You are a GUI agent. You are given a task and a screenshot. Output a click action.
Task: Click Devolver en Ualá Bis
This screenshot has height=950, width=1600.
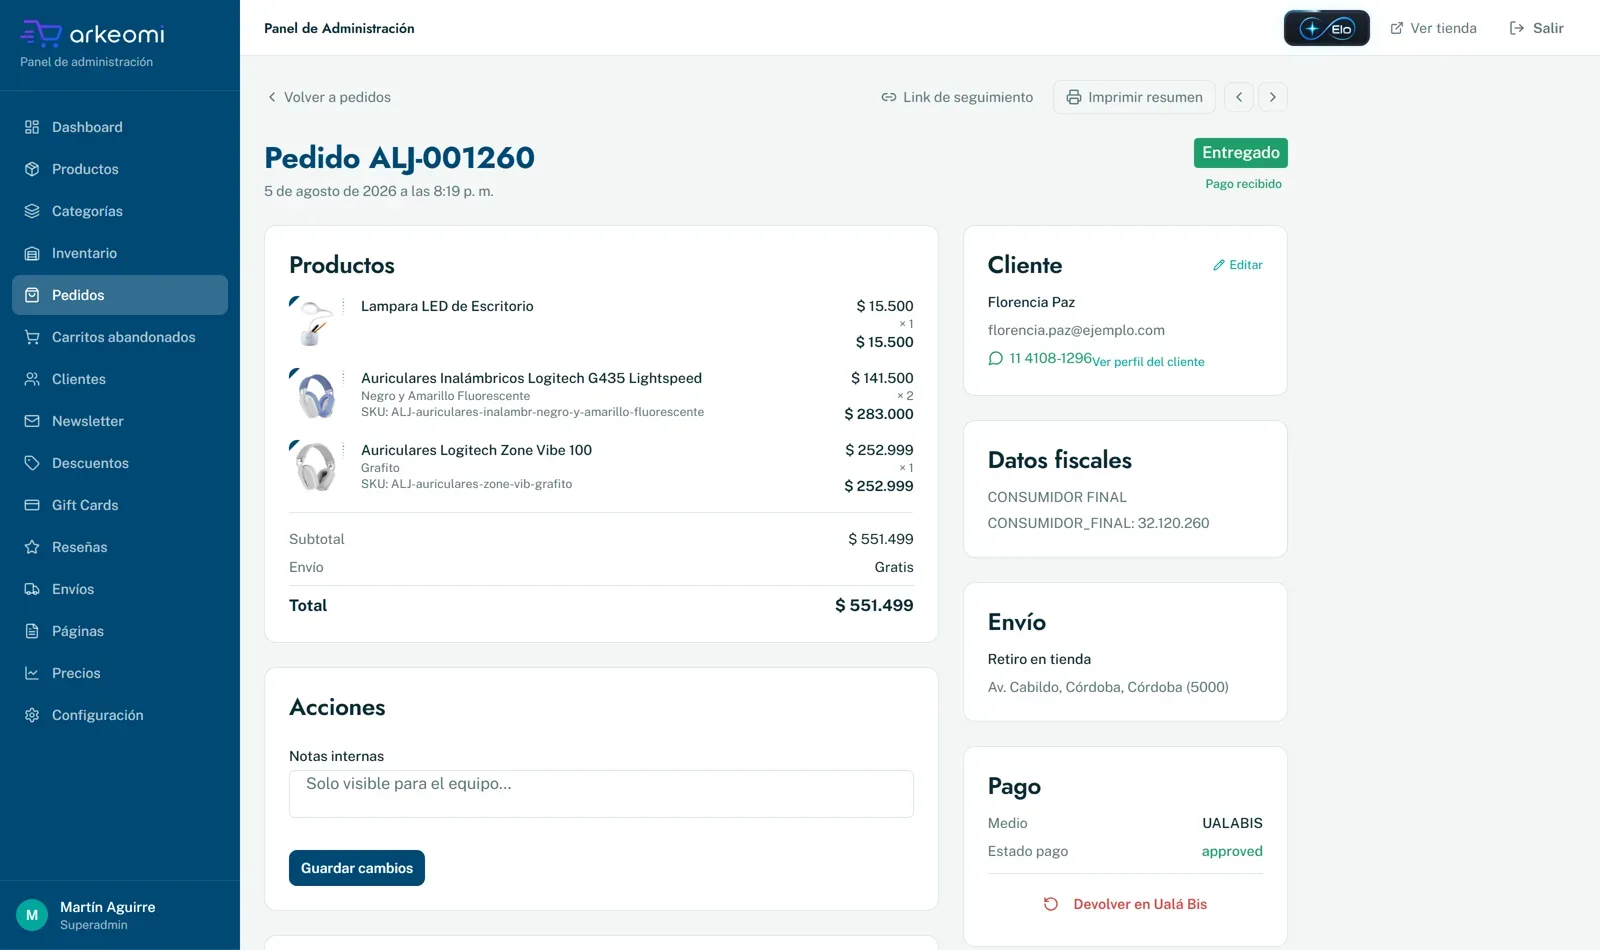1125,904
